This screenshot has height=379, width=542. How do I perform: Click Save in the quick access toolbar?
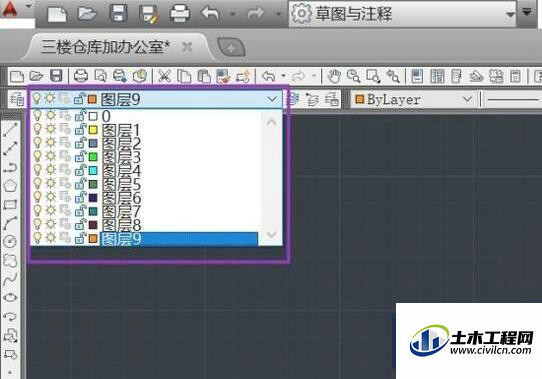[x=118, y=14]
